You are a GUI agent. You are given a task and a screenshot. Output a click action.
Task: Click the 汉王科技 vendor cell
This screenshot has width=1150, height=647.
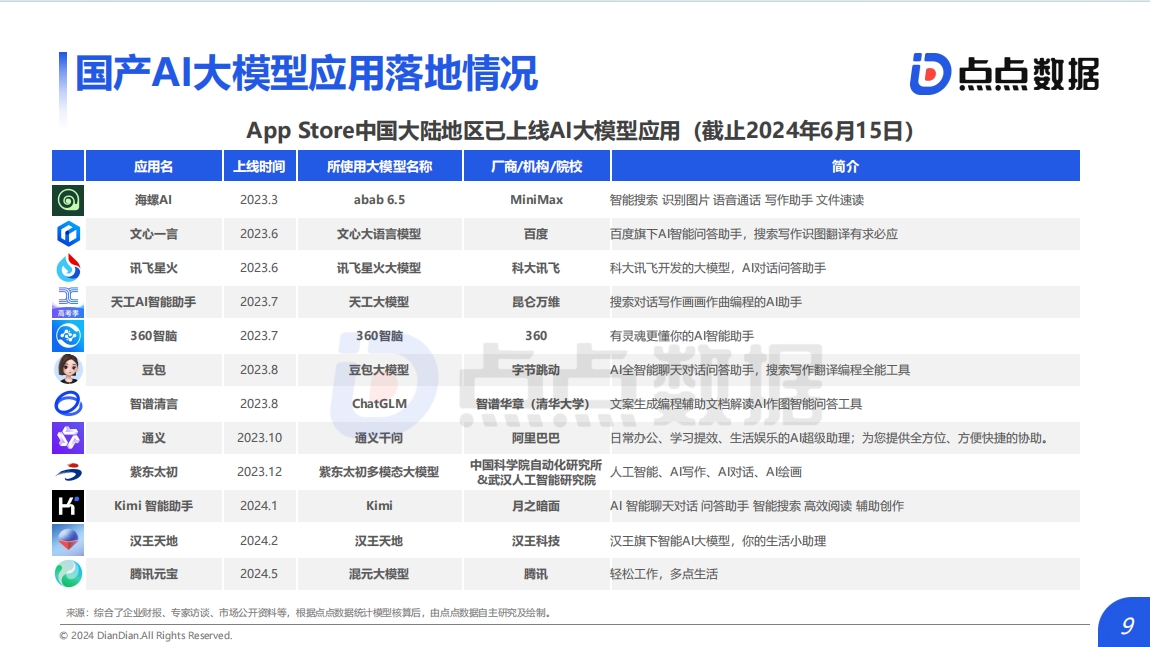[x=537, y=541]
